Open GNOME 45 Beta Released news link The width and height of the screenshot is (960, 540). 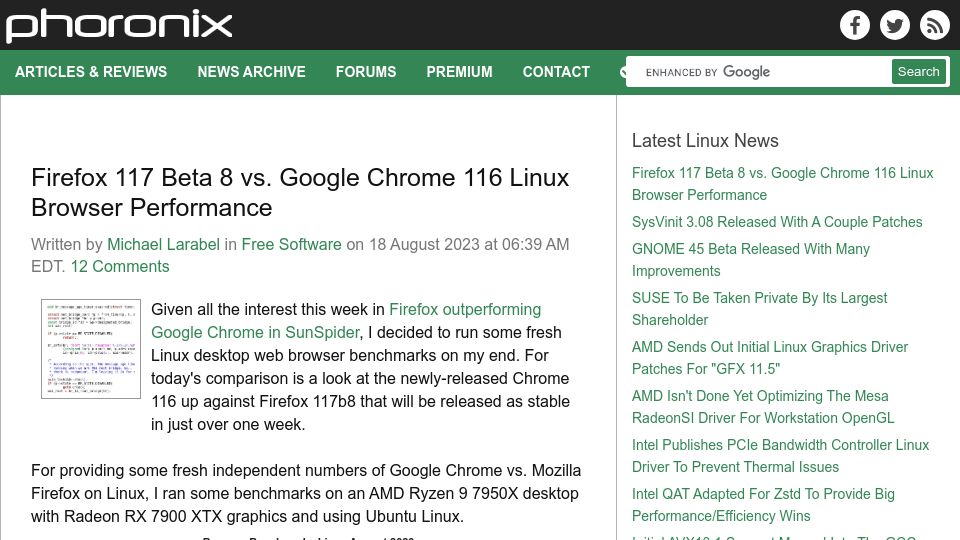click(x=751, y=260)
